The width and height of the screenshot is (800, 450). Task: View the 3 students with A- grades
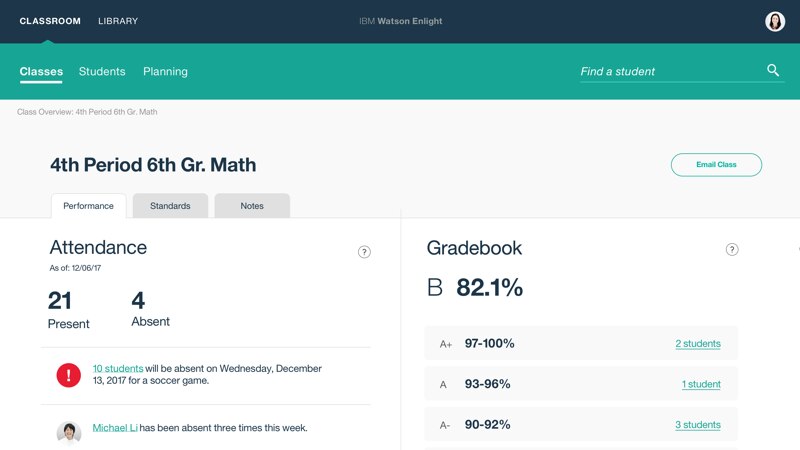697,425
